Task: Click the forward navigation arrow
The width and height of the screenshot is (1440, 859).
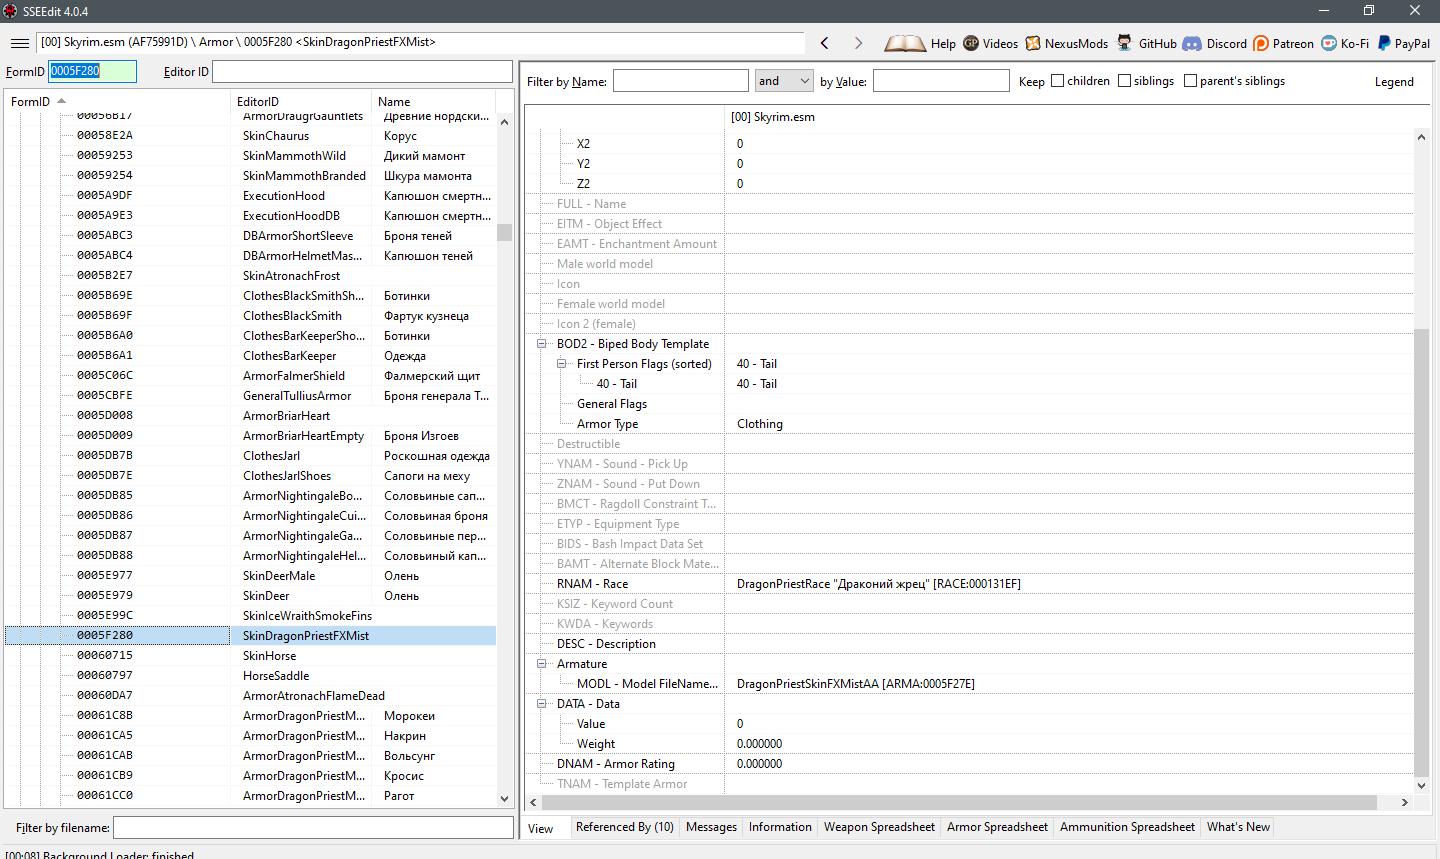Action: tap(858, 43)
